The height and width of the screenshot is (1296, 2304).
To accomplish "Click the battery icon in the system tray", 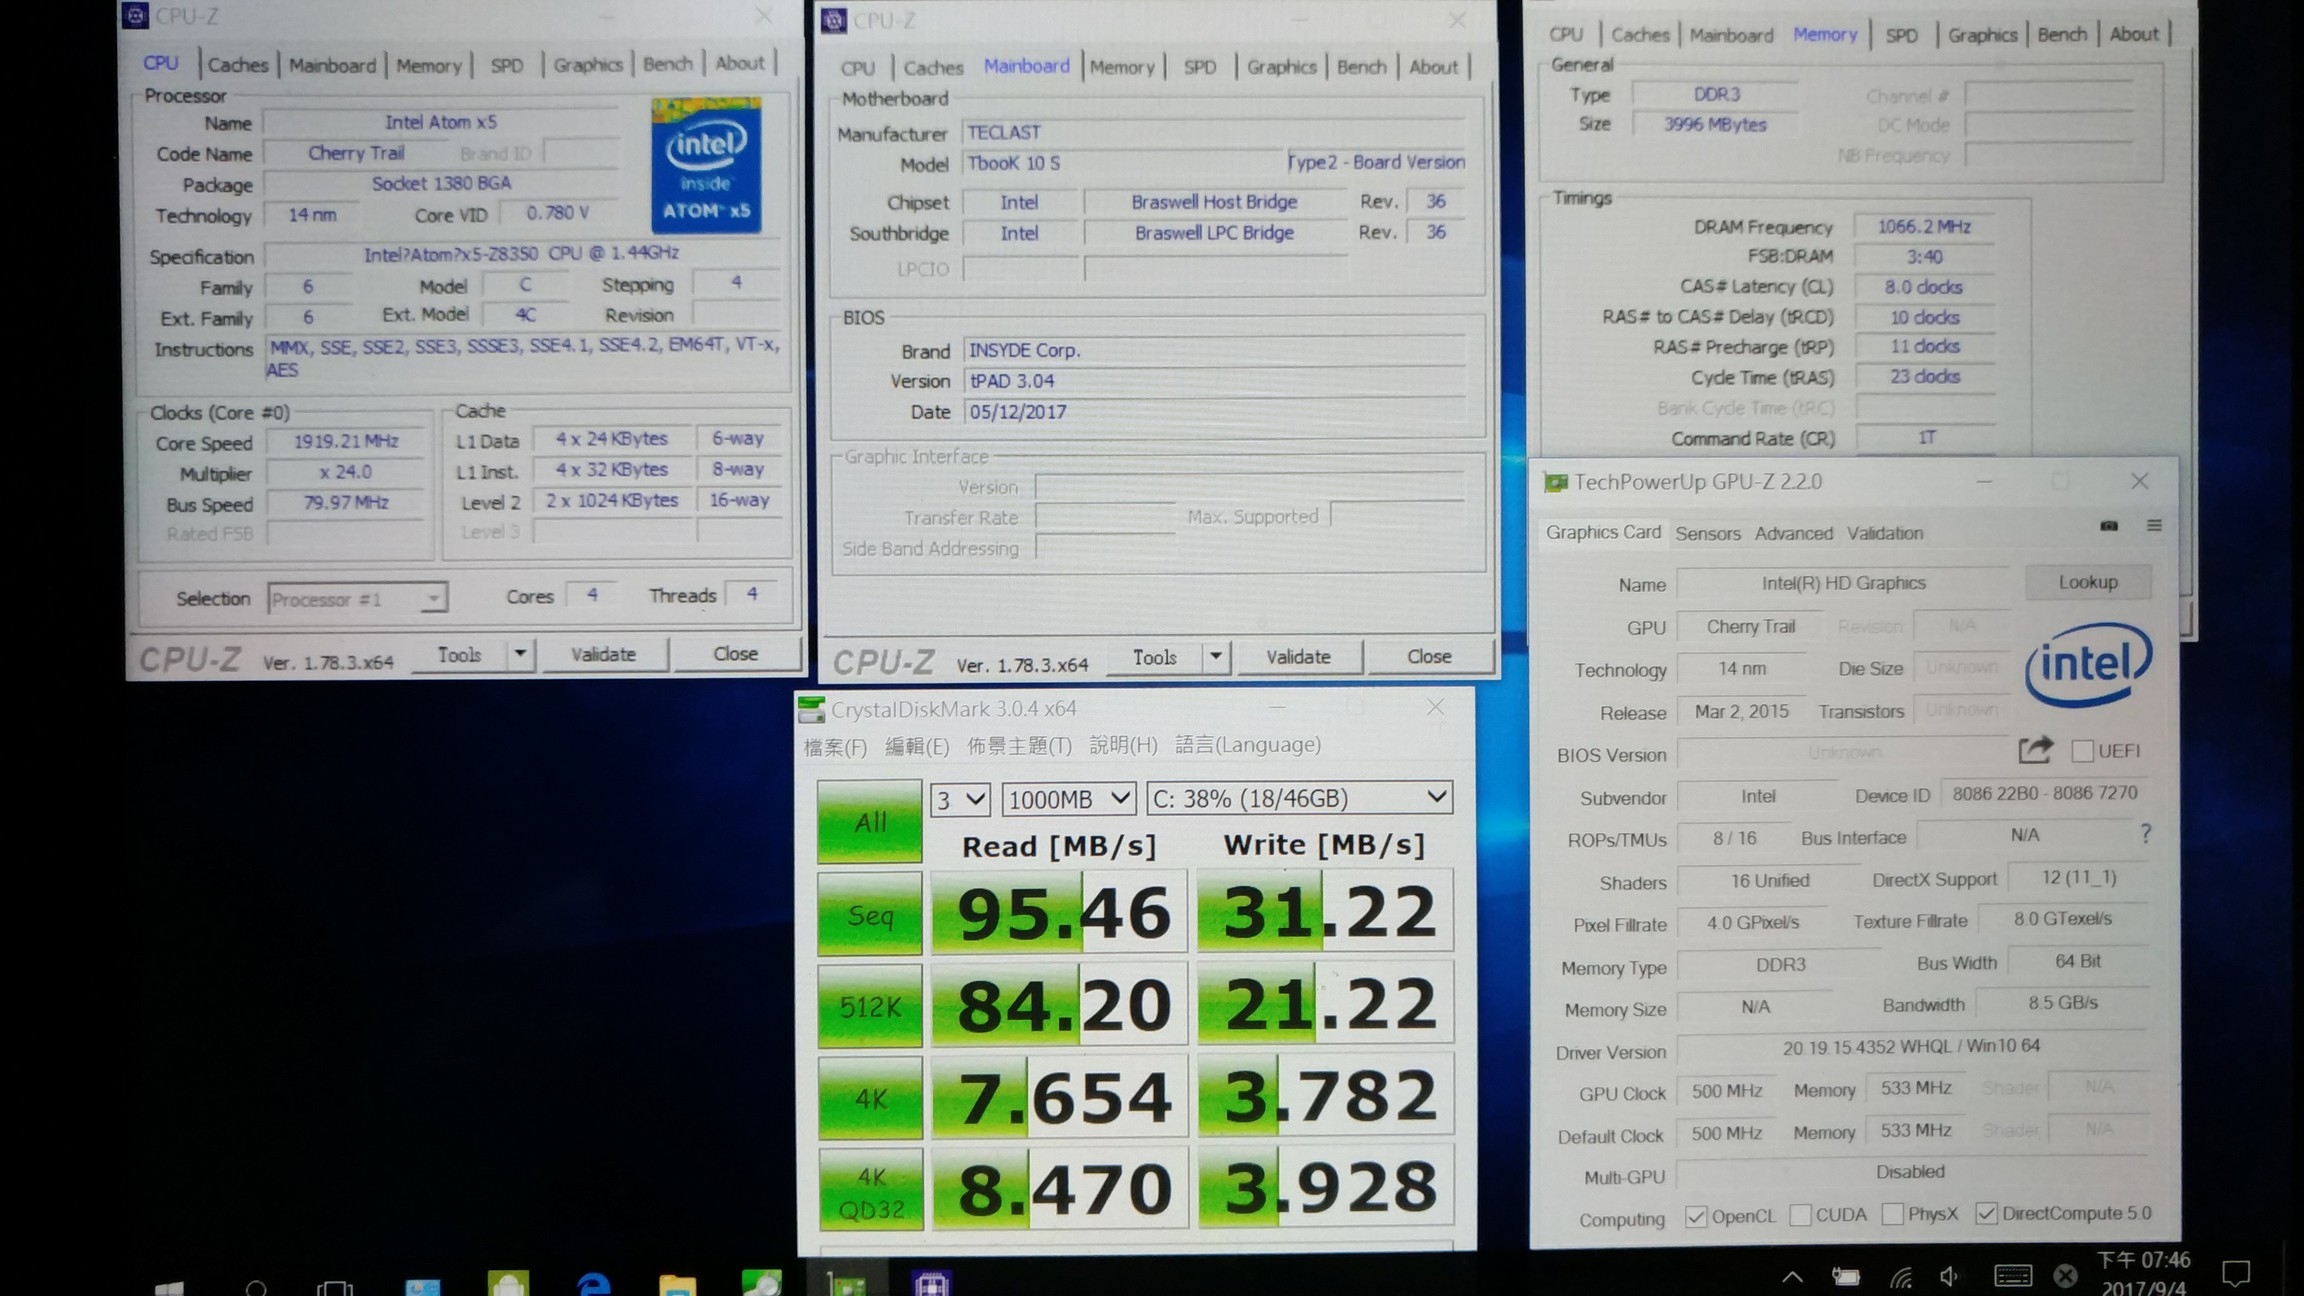I will click(x=1845, y=1277).
